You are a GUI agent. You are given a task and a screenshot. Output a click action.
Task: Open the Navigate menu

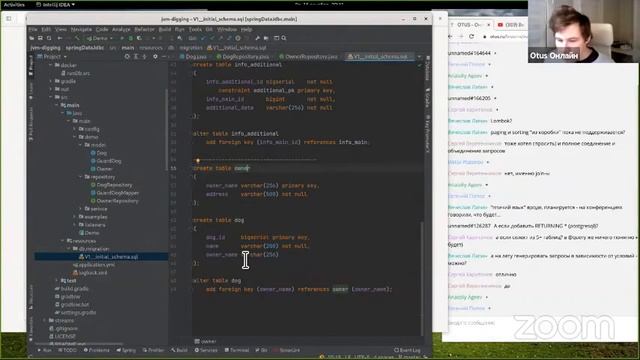pos(81,29)
